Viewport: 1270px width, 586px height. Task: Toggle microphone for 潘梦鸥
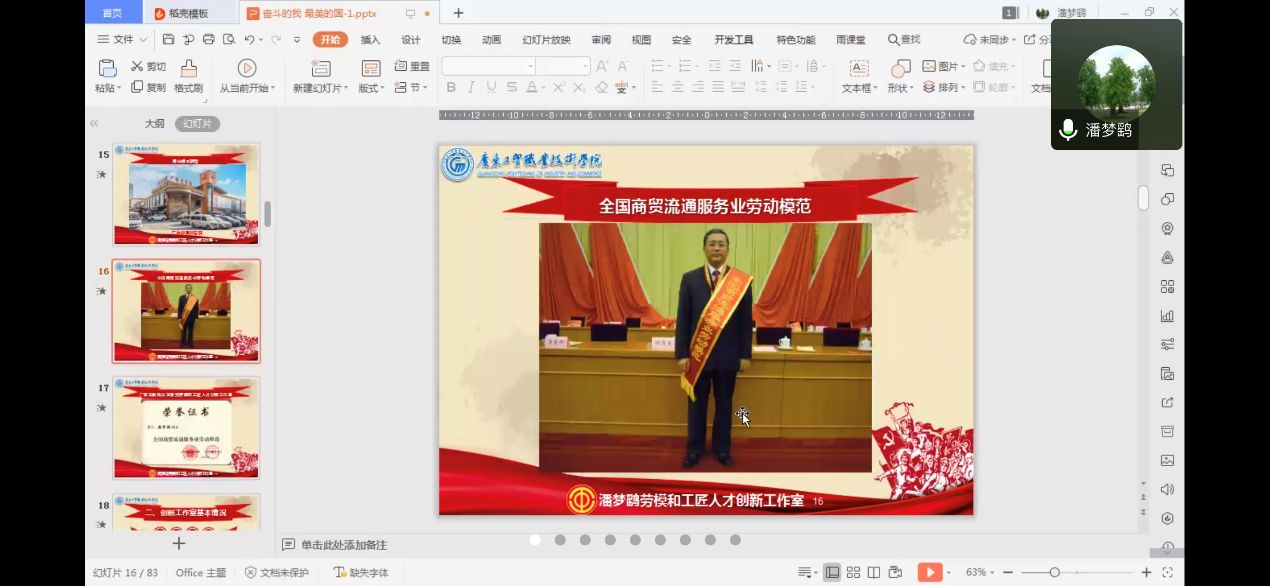1068,130
